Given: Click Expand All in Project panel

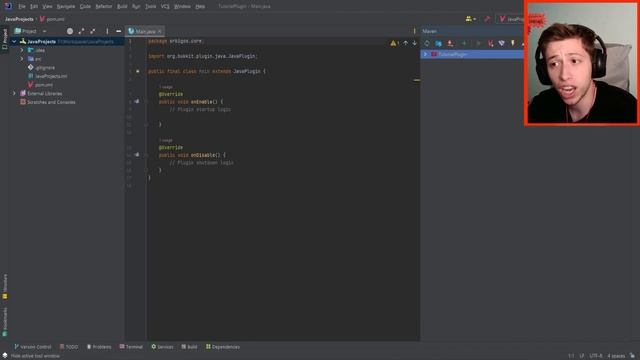Looking at the screenshot, I should pos(81,31).
